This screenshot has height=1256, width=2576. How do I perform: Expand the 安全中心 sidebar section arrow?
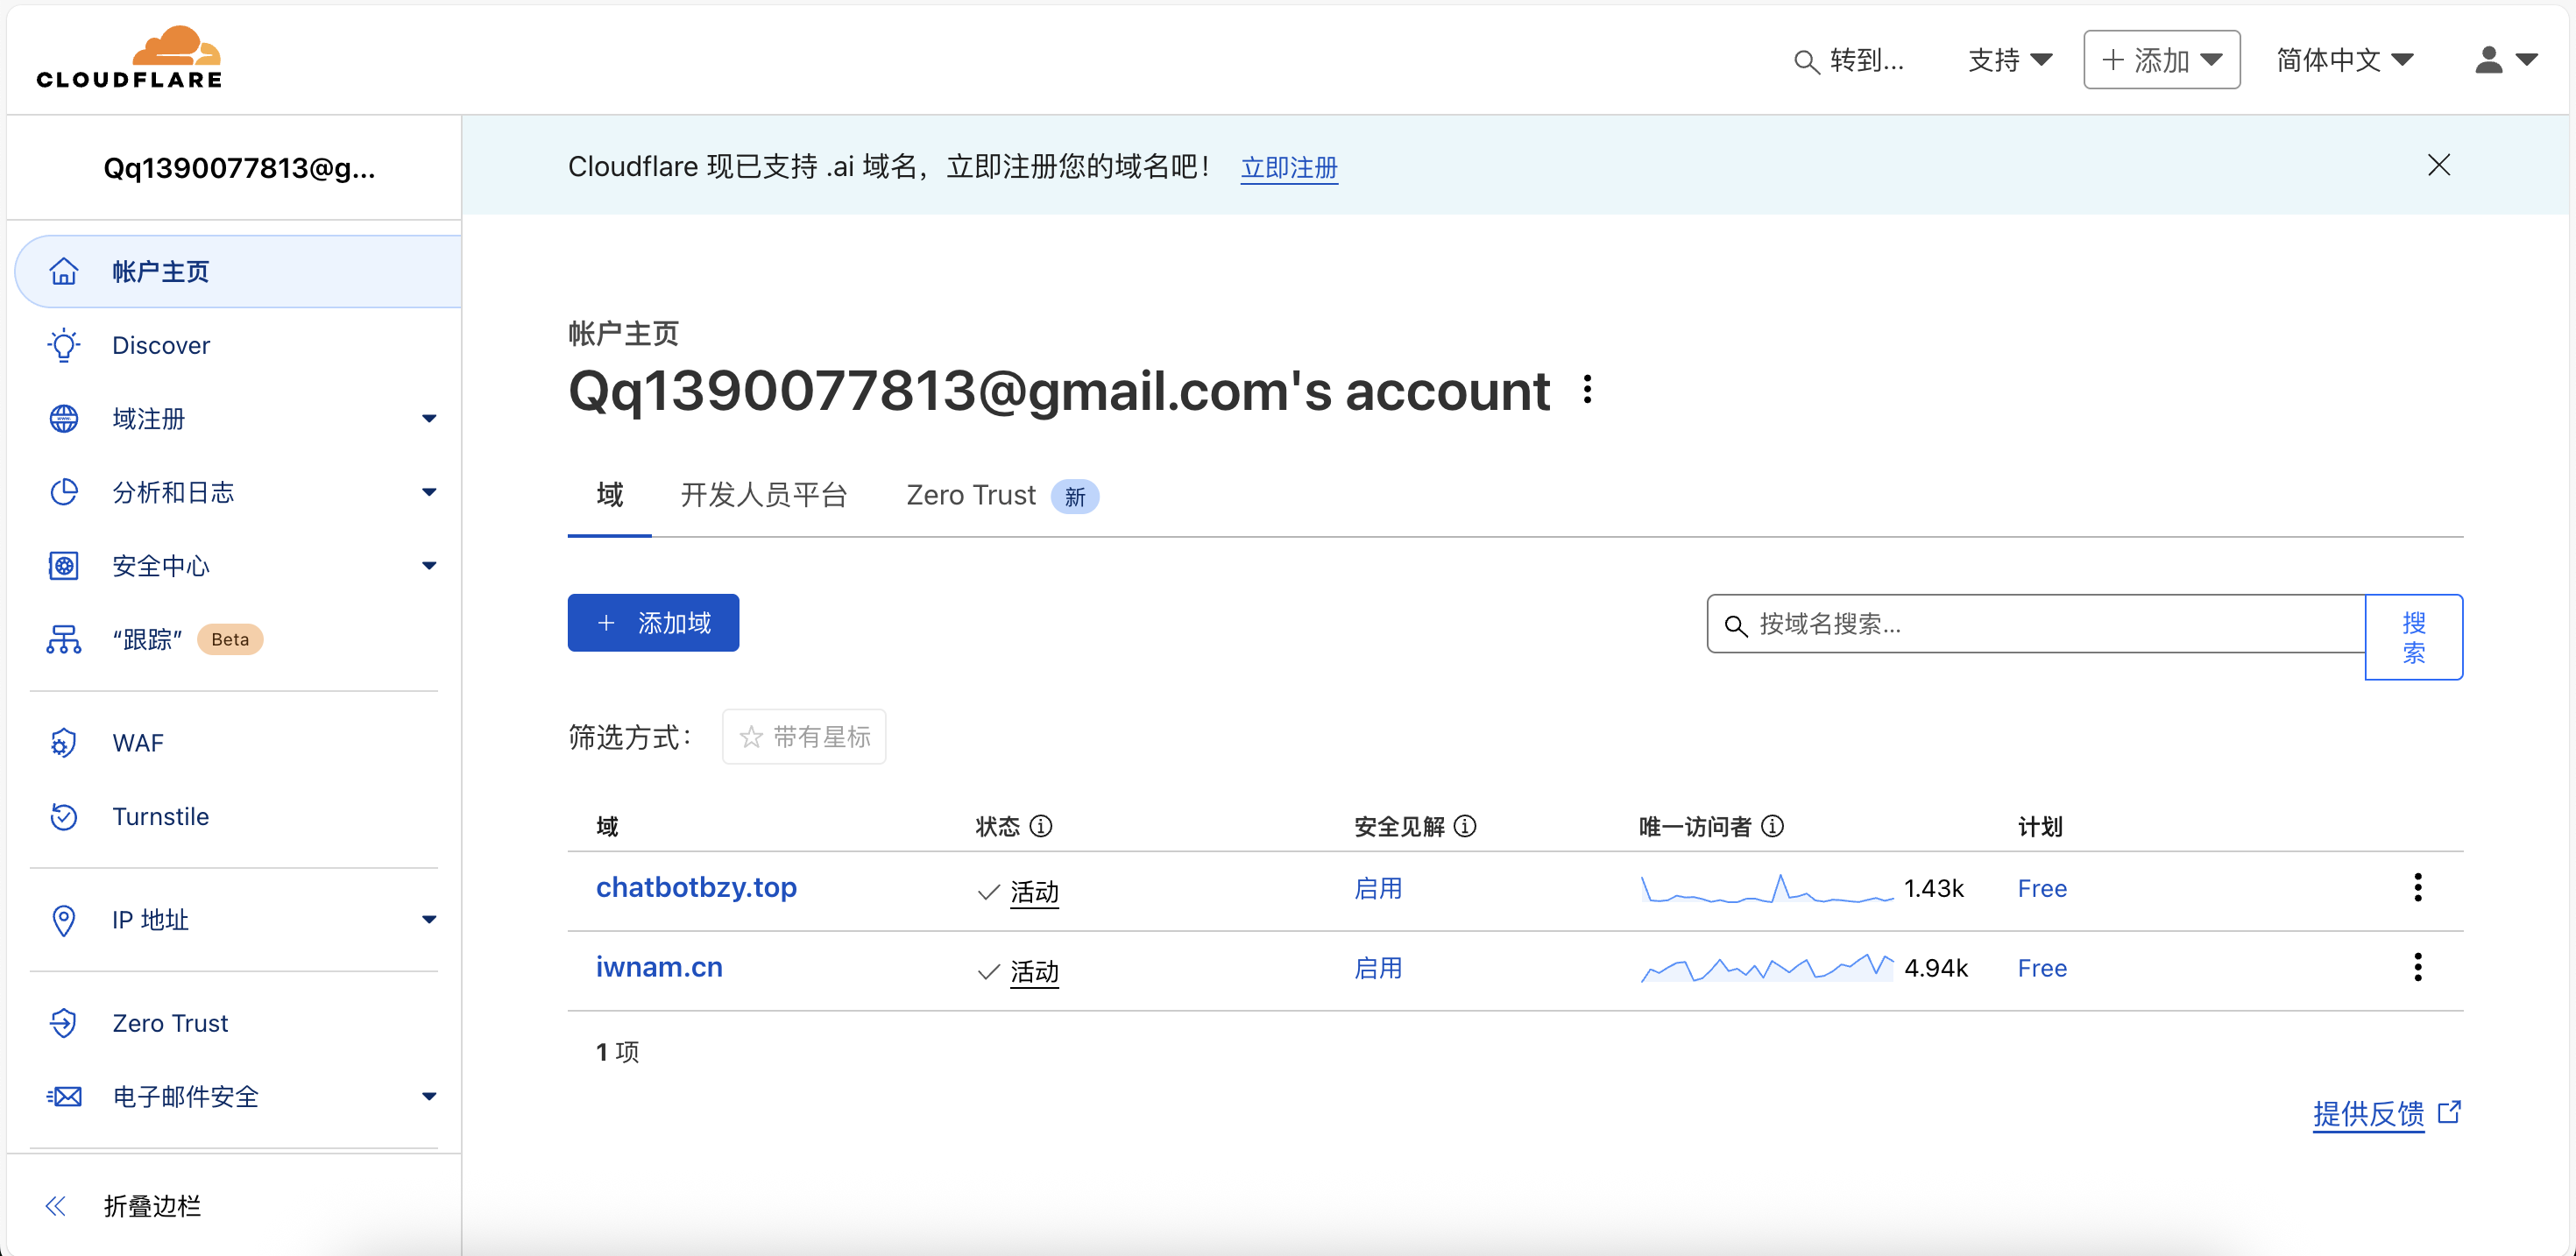coord(429,566)
